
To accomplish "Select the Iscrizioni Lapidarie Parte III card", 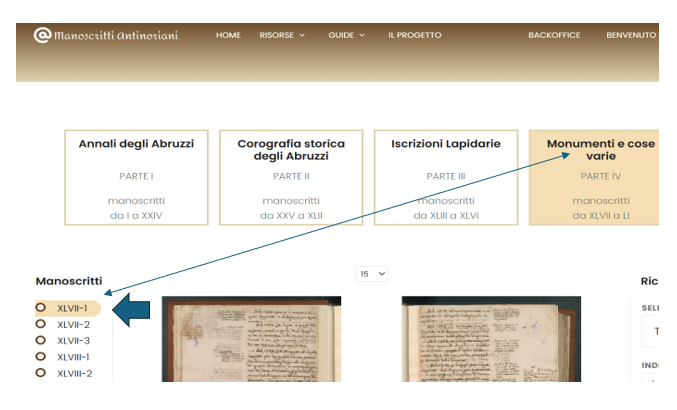I will [446, 177].
